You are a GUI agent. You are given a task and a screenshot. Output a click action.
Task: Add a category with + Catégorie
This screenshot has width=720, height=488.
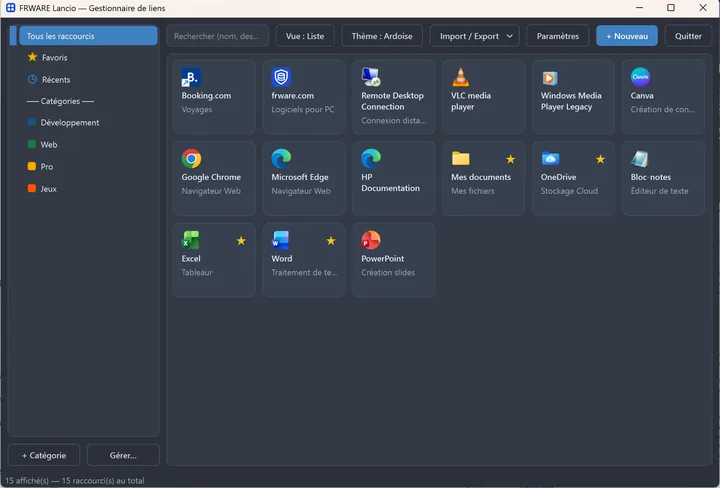coord(44,455)
